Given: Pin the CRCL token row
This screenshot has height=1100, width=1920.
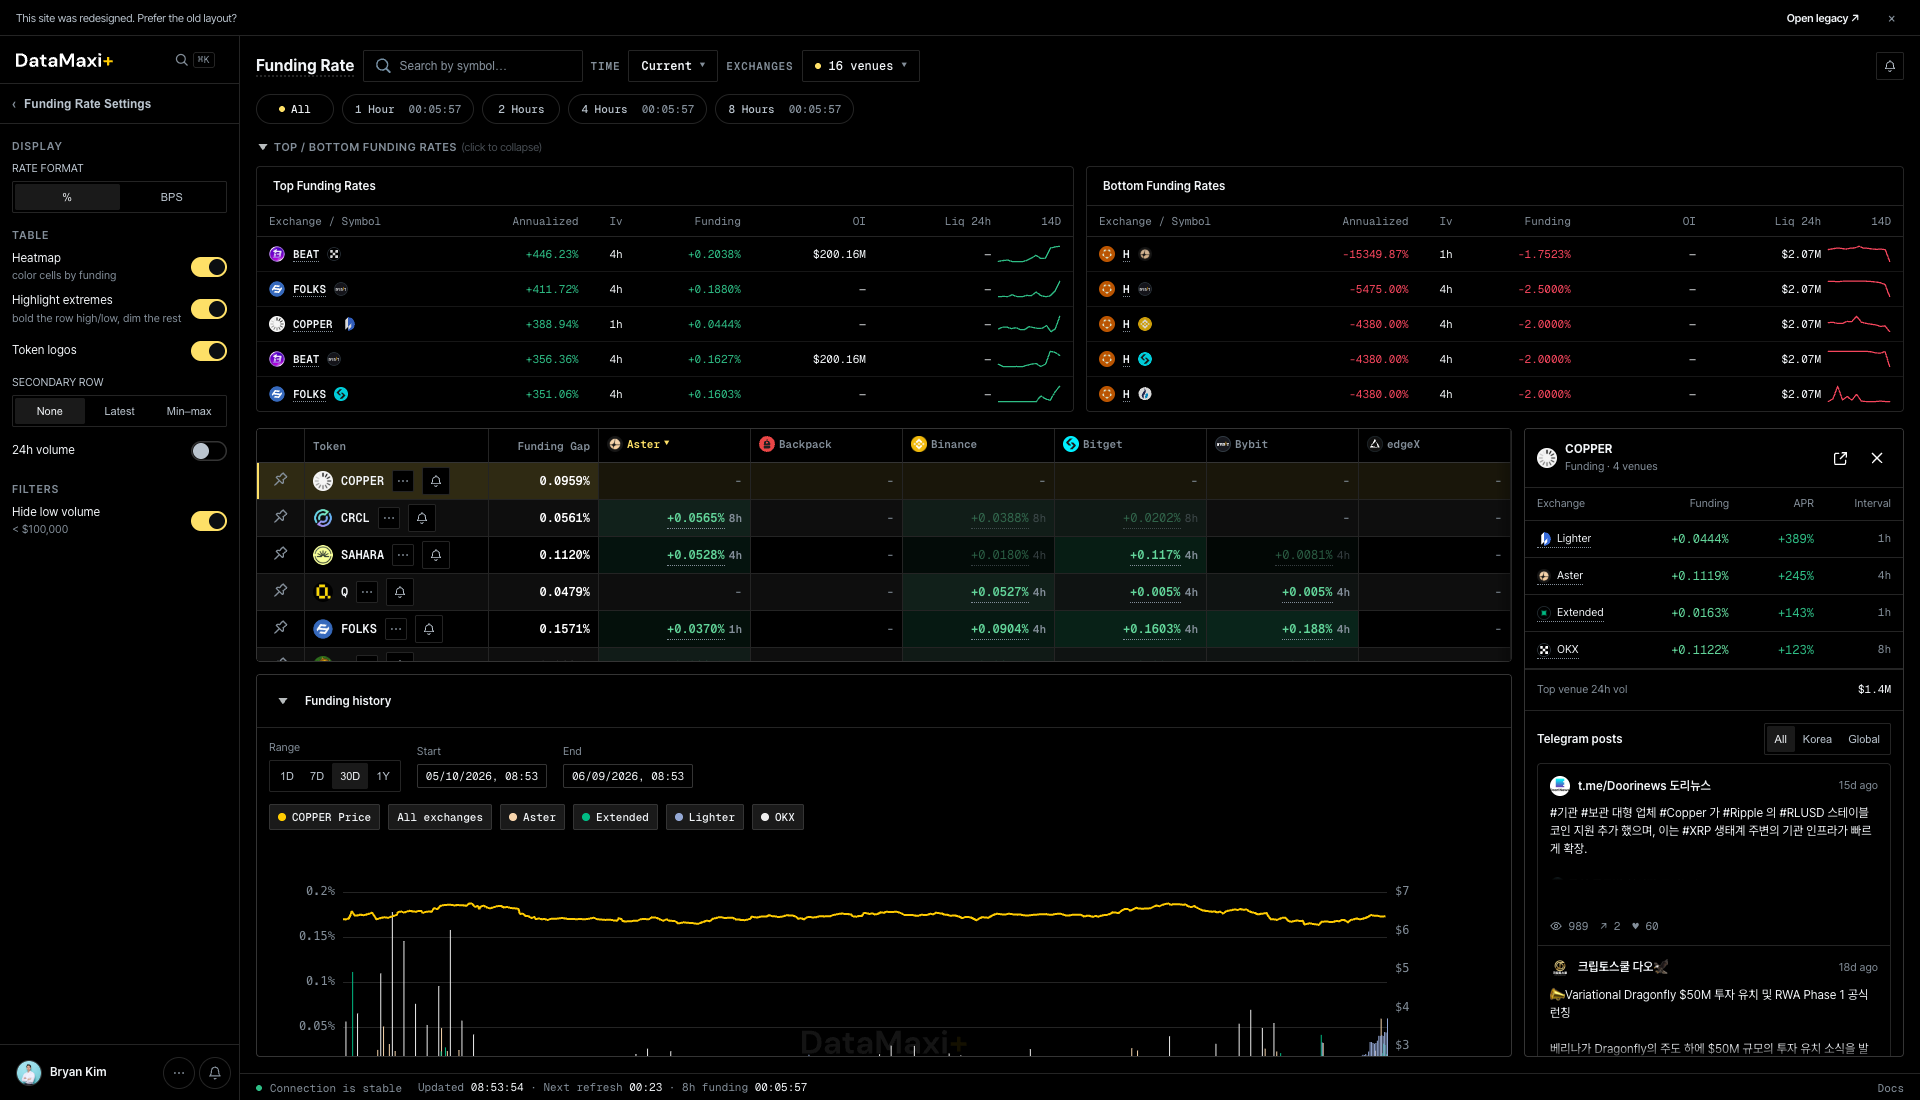Looking at the screenshot, I should [281, 517].
